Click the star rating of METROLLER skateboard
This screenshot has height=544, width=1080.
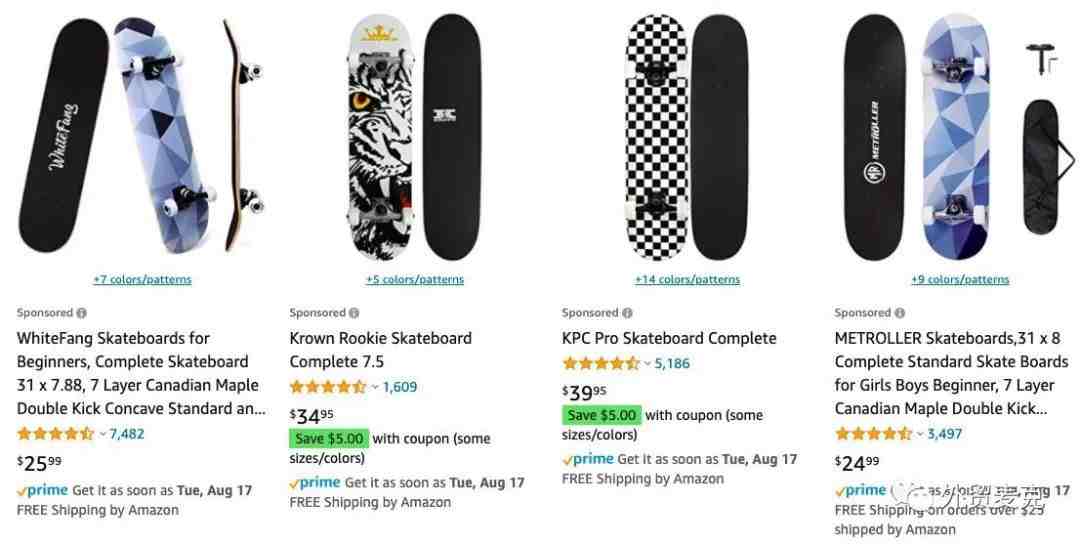coord(873,434)
